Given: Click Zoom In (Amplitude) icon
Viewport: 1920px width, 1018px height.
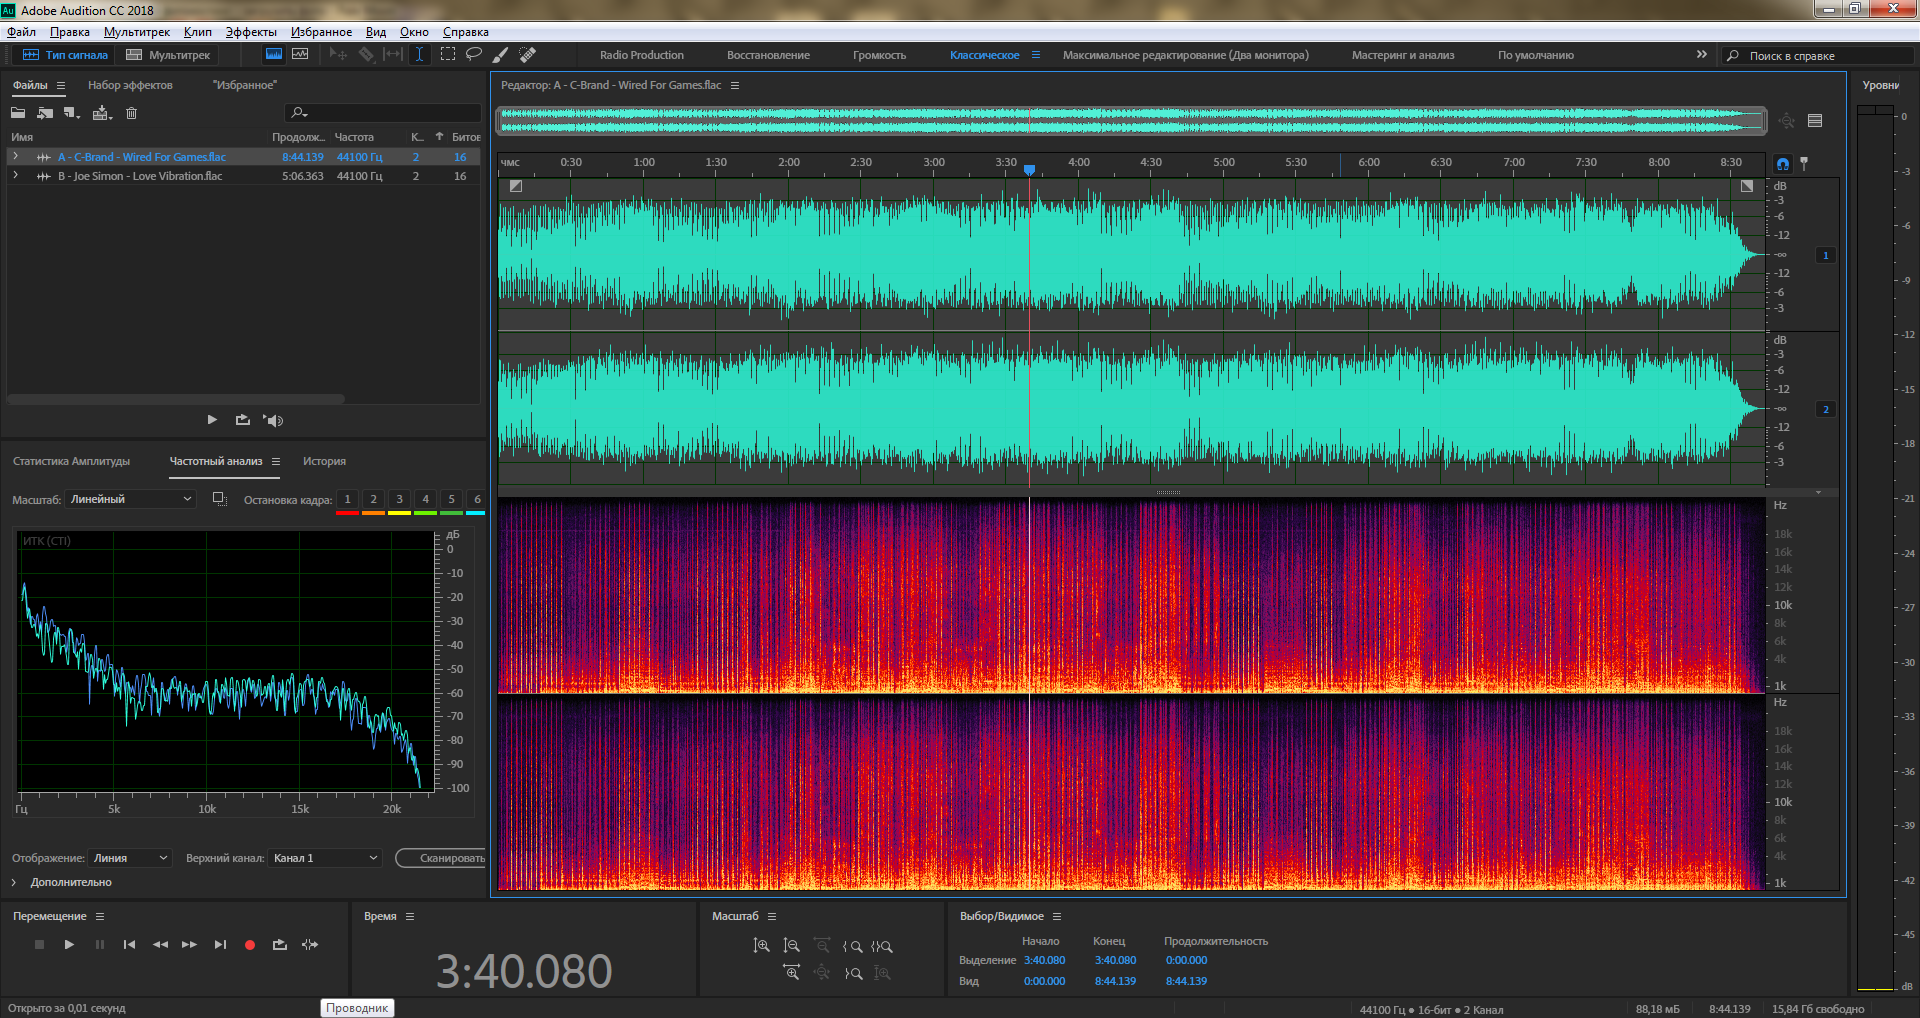Looking at the screenshot, I should coord(761,945).
